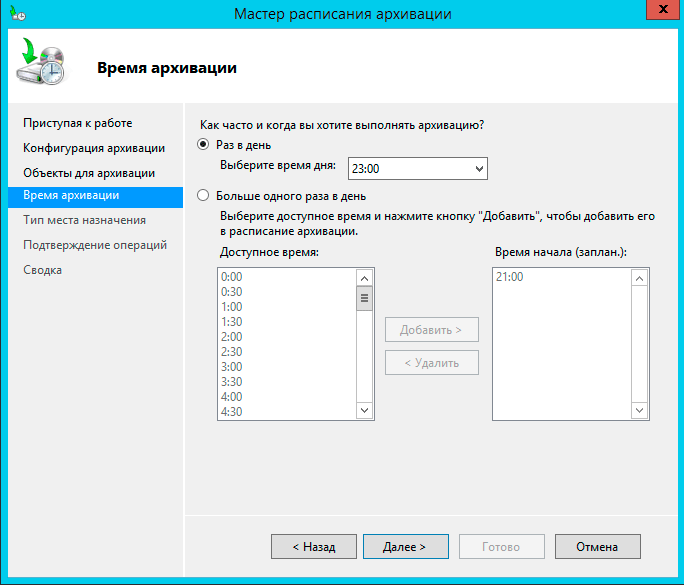This screenshot has height=585, width=684.
Task: Go to 'Приступая к работе' step
Action: tap(78, 122)
